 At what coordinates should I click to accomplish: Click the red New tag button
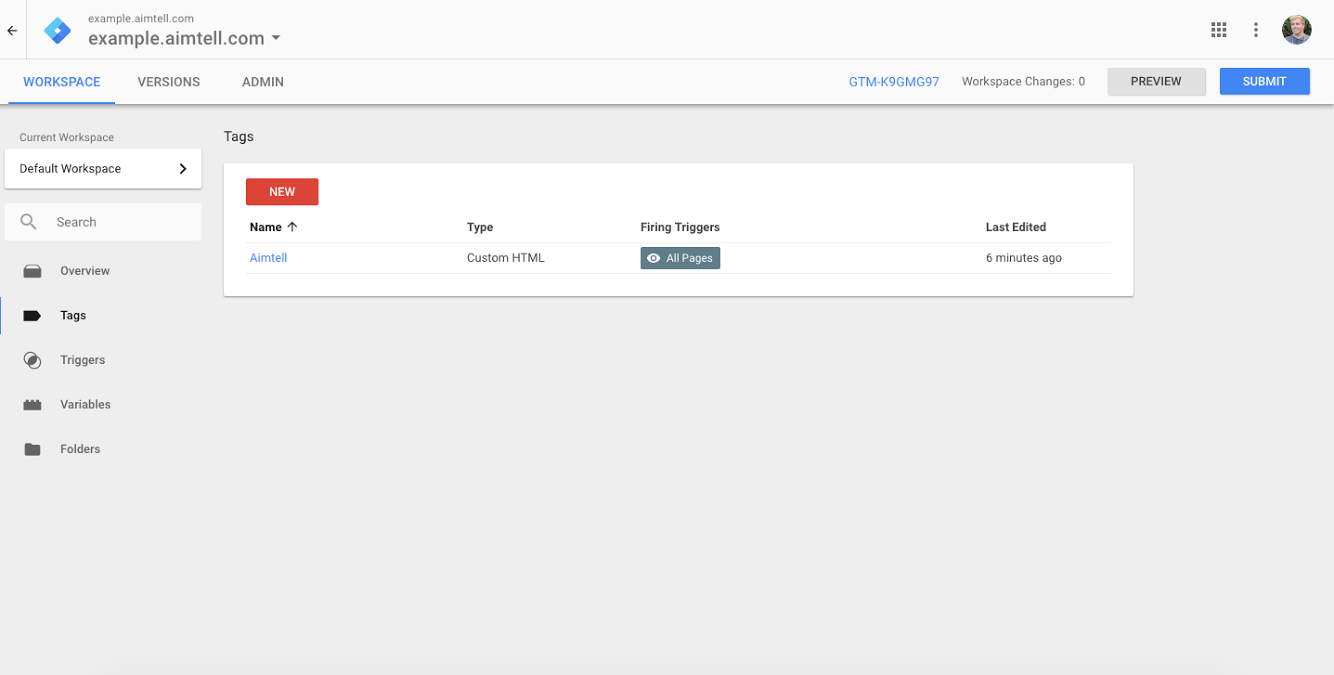[282, 192]
